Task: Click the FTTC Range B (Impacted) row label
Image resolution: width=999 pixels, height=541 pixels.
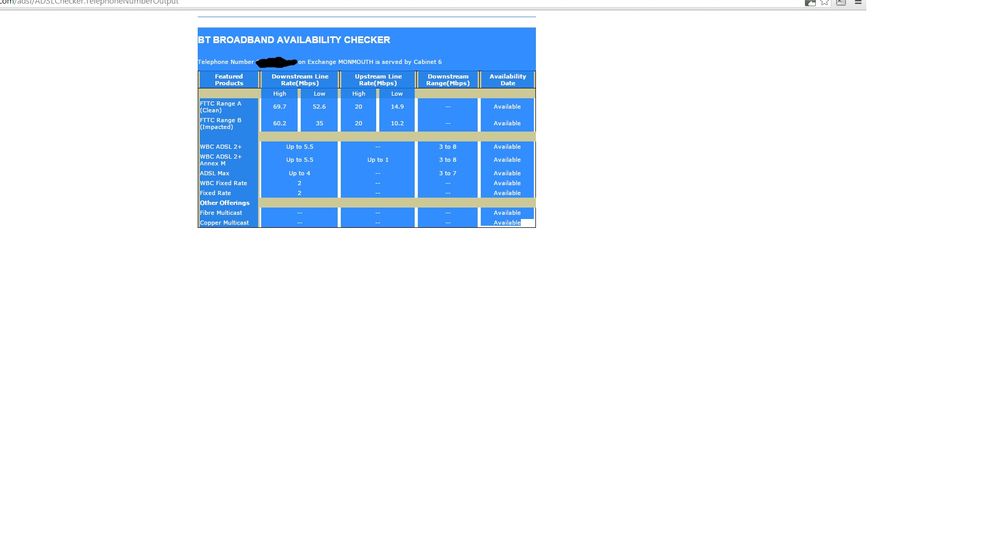Action: (x=220, y=124)
